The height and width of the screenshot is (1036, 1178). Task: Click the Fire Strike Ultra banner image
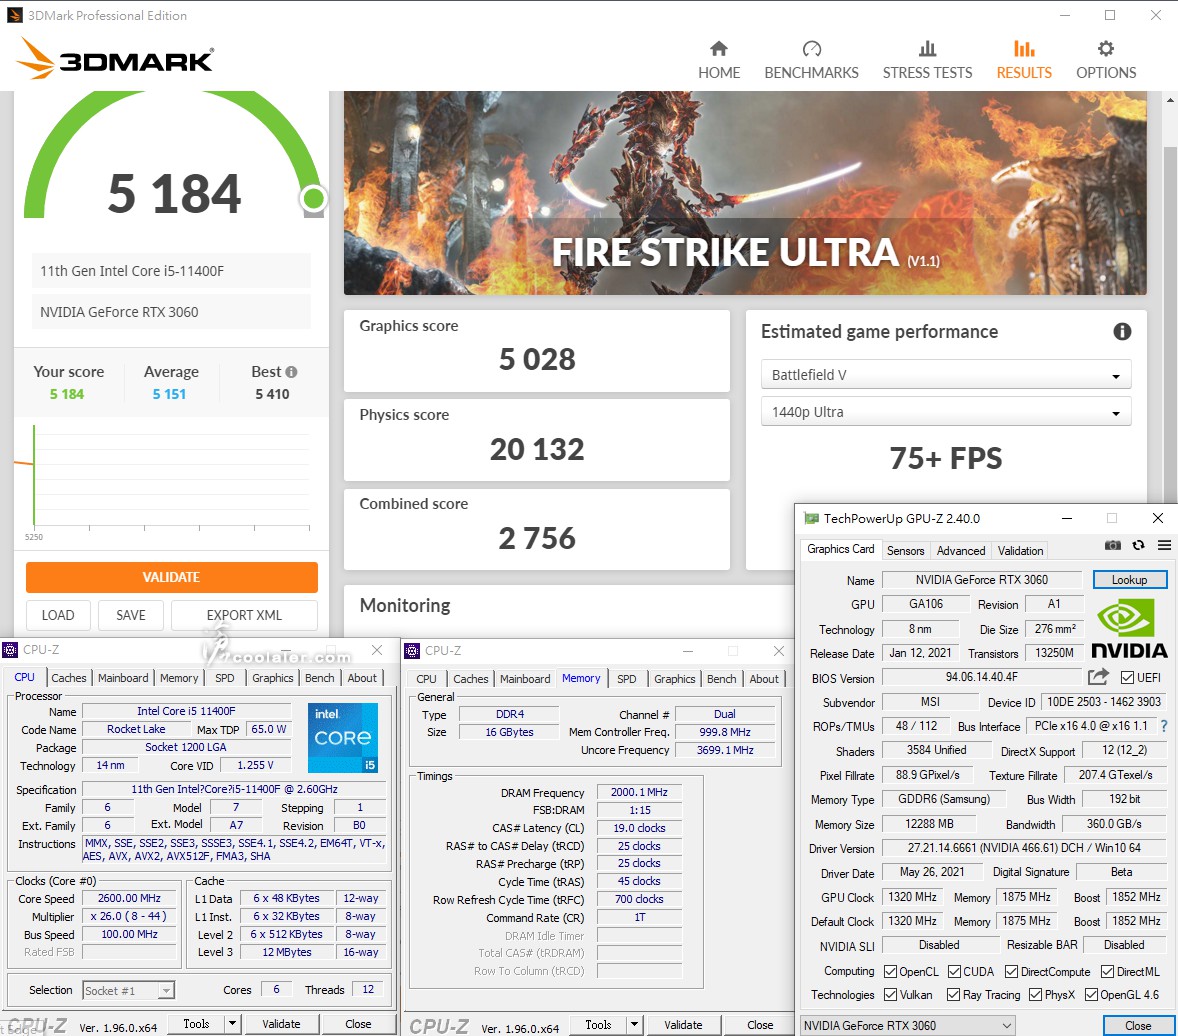tap(745, 193)
